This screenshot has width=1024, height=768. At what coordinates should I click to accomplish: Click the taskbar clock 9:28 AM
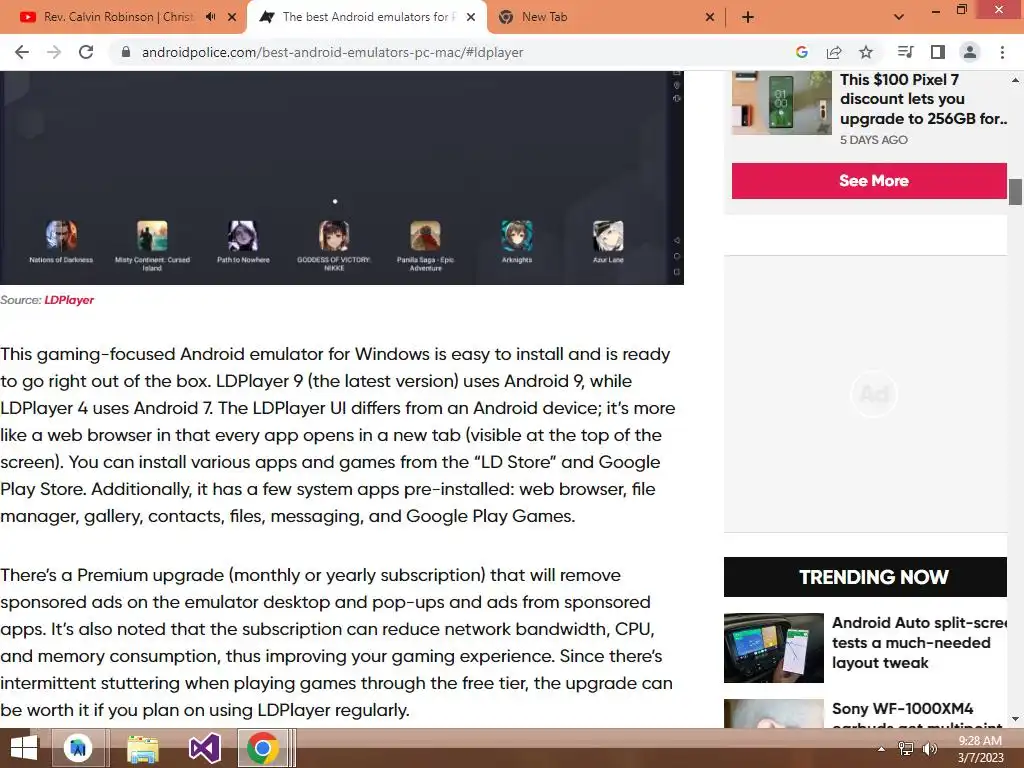[x=980, y=741]
